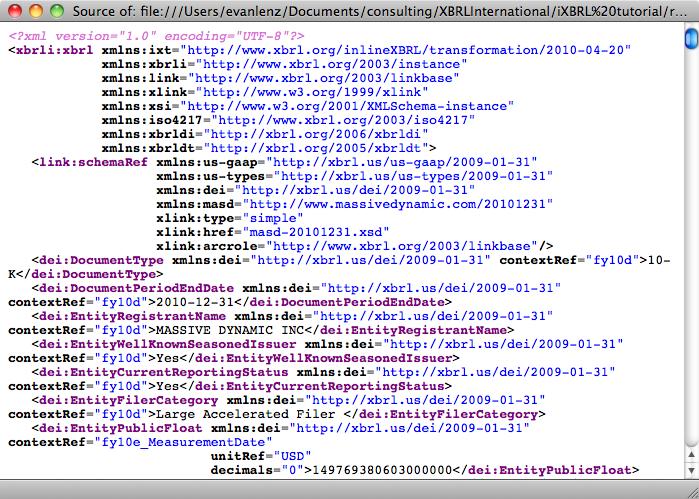Viewport: 699px width, 499px height.
Task: Click the linkbase URL after xmlns:link
Action: pos(324,78)
